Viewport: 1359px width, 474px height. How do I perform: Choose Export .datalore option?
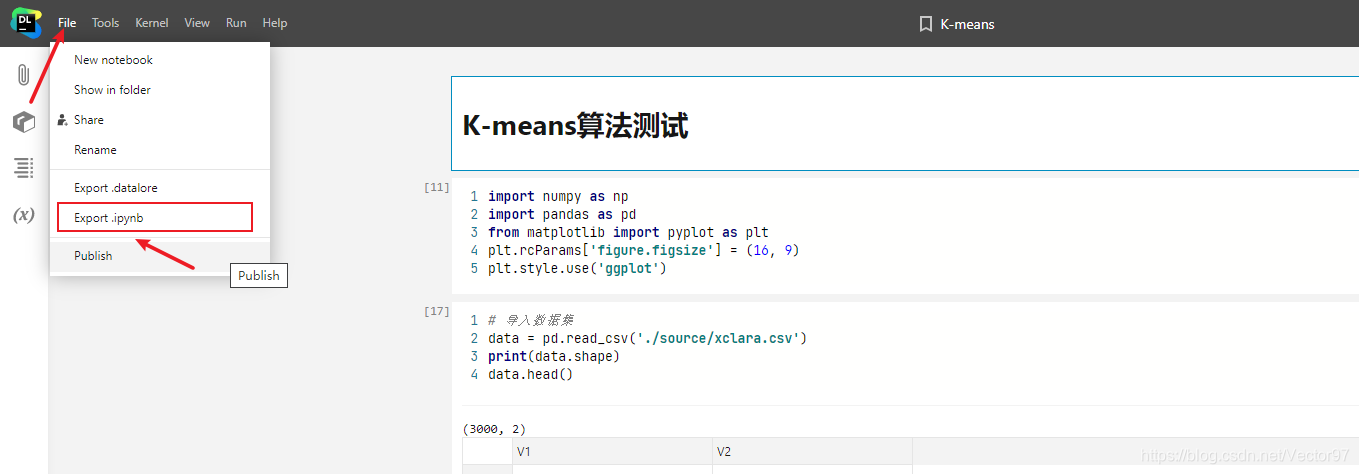coord(160,188)
